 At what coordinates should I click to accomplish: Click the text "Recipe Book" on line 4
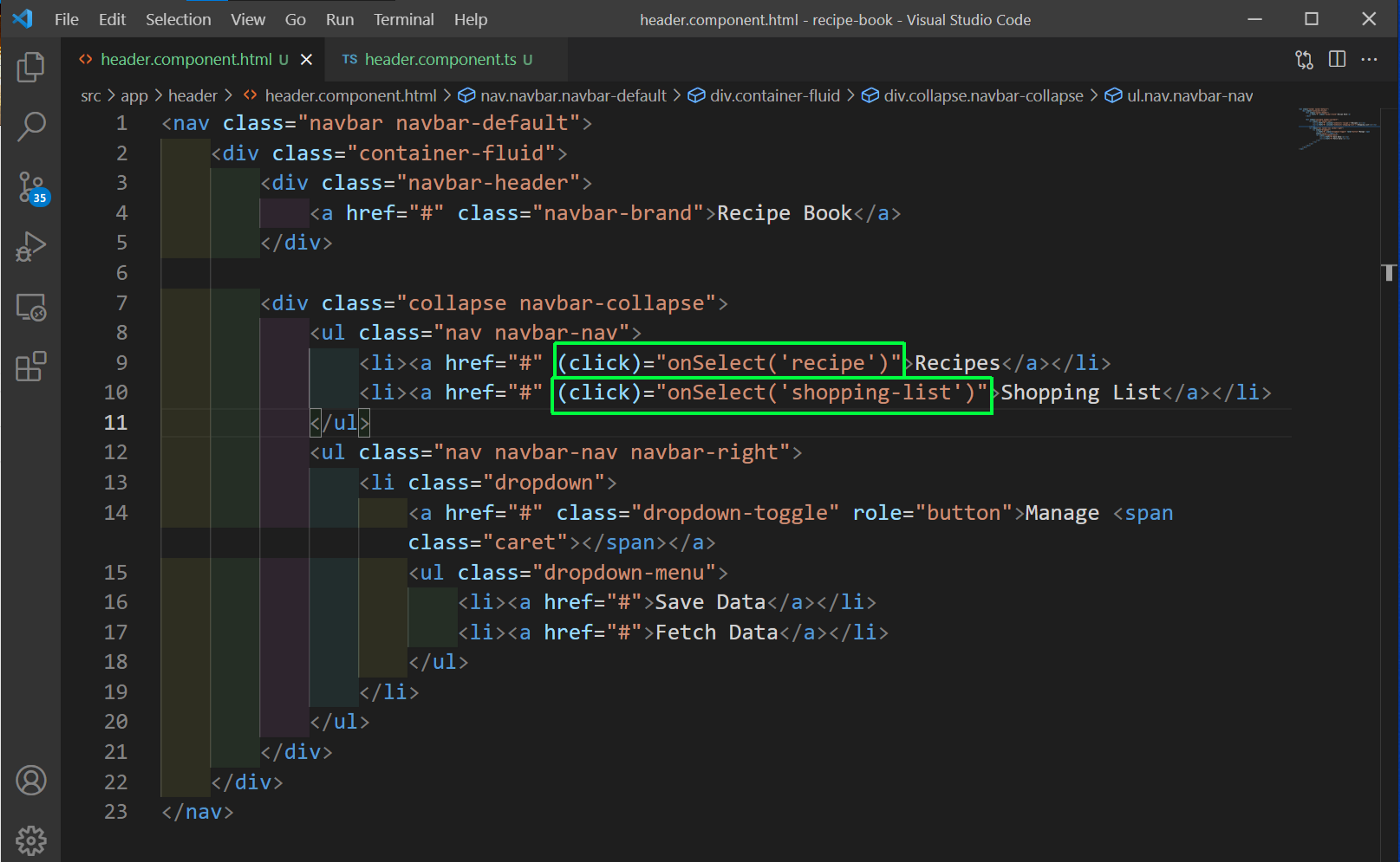pyautogui.click(x=785, y=213)
